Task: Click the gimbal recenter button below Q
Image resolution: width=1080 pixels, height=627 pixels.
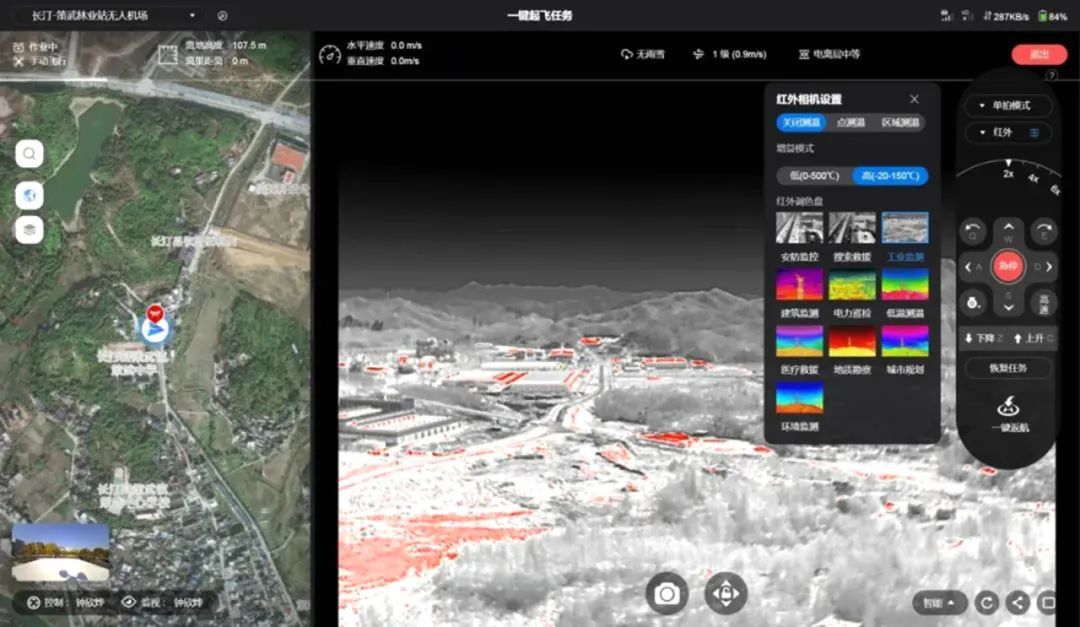Action: [x=973, y=302]
